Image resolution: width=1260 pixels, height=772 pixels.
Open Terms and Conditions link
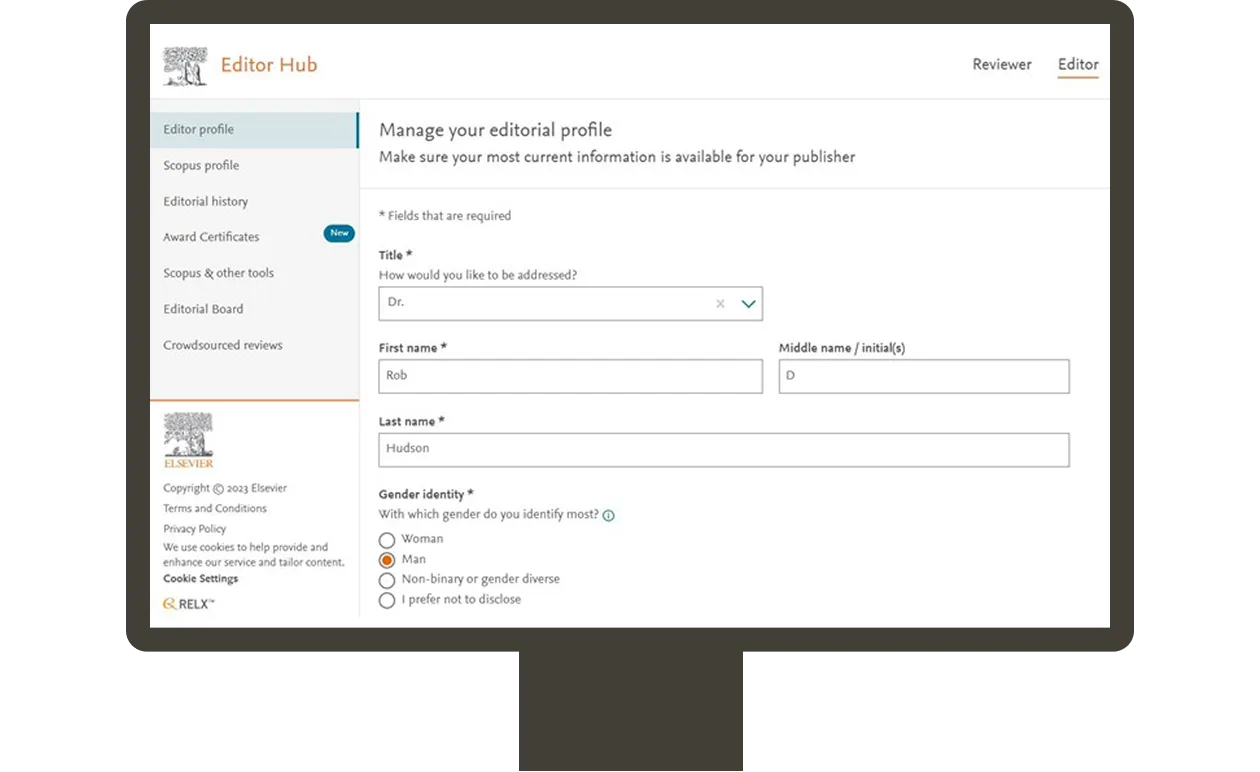click(x=215, y=508)
